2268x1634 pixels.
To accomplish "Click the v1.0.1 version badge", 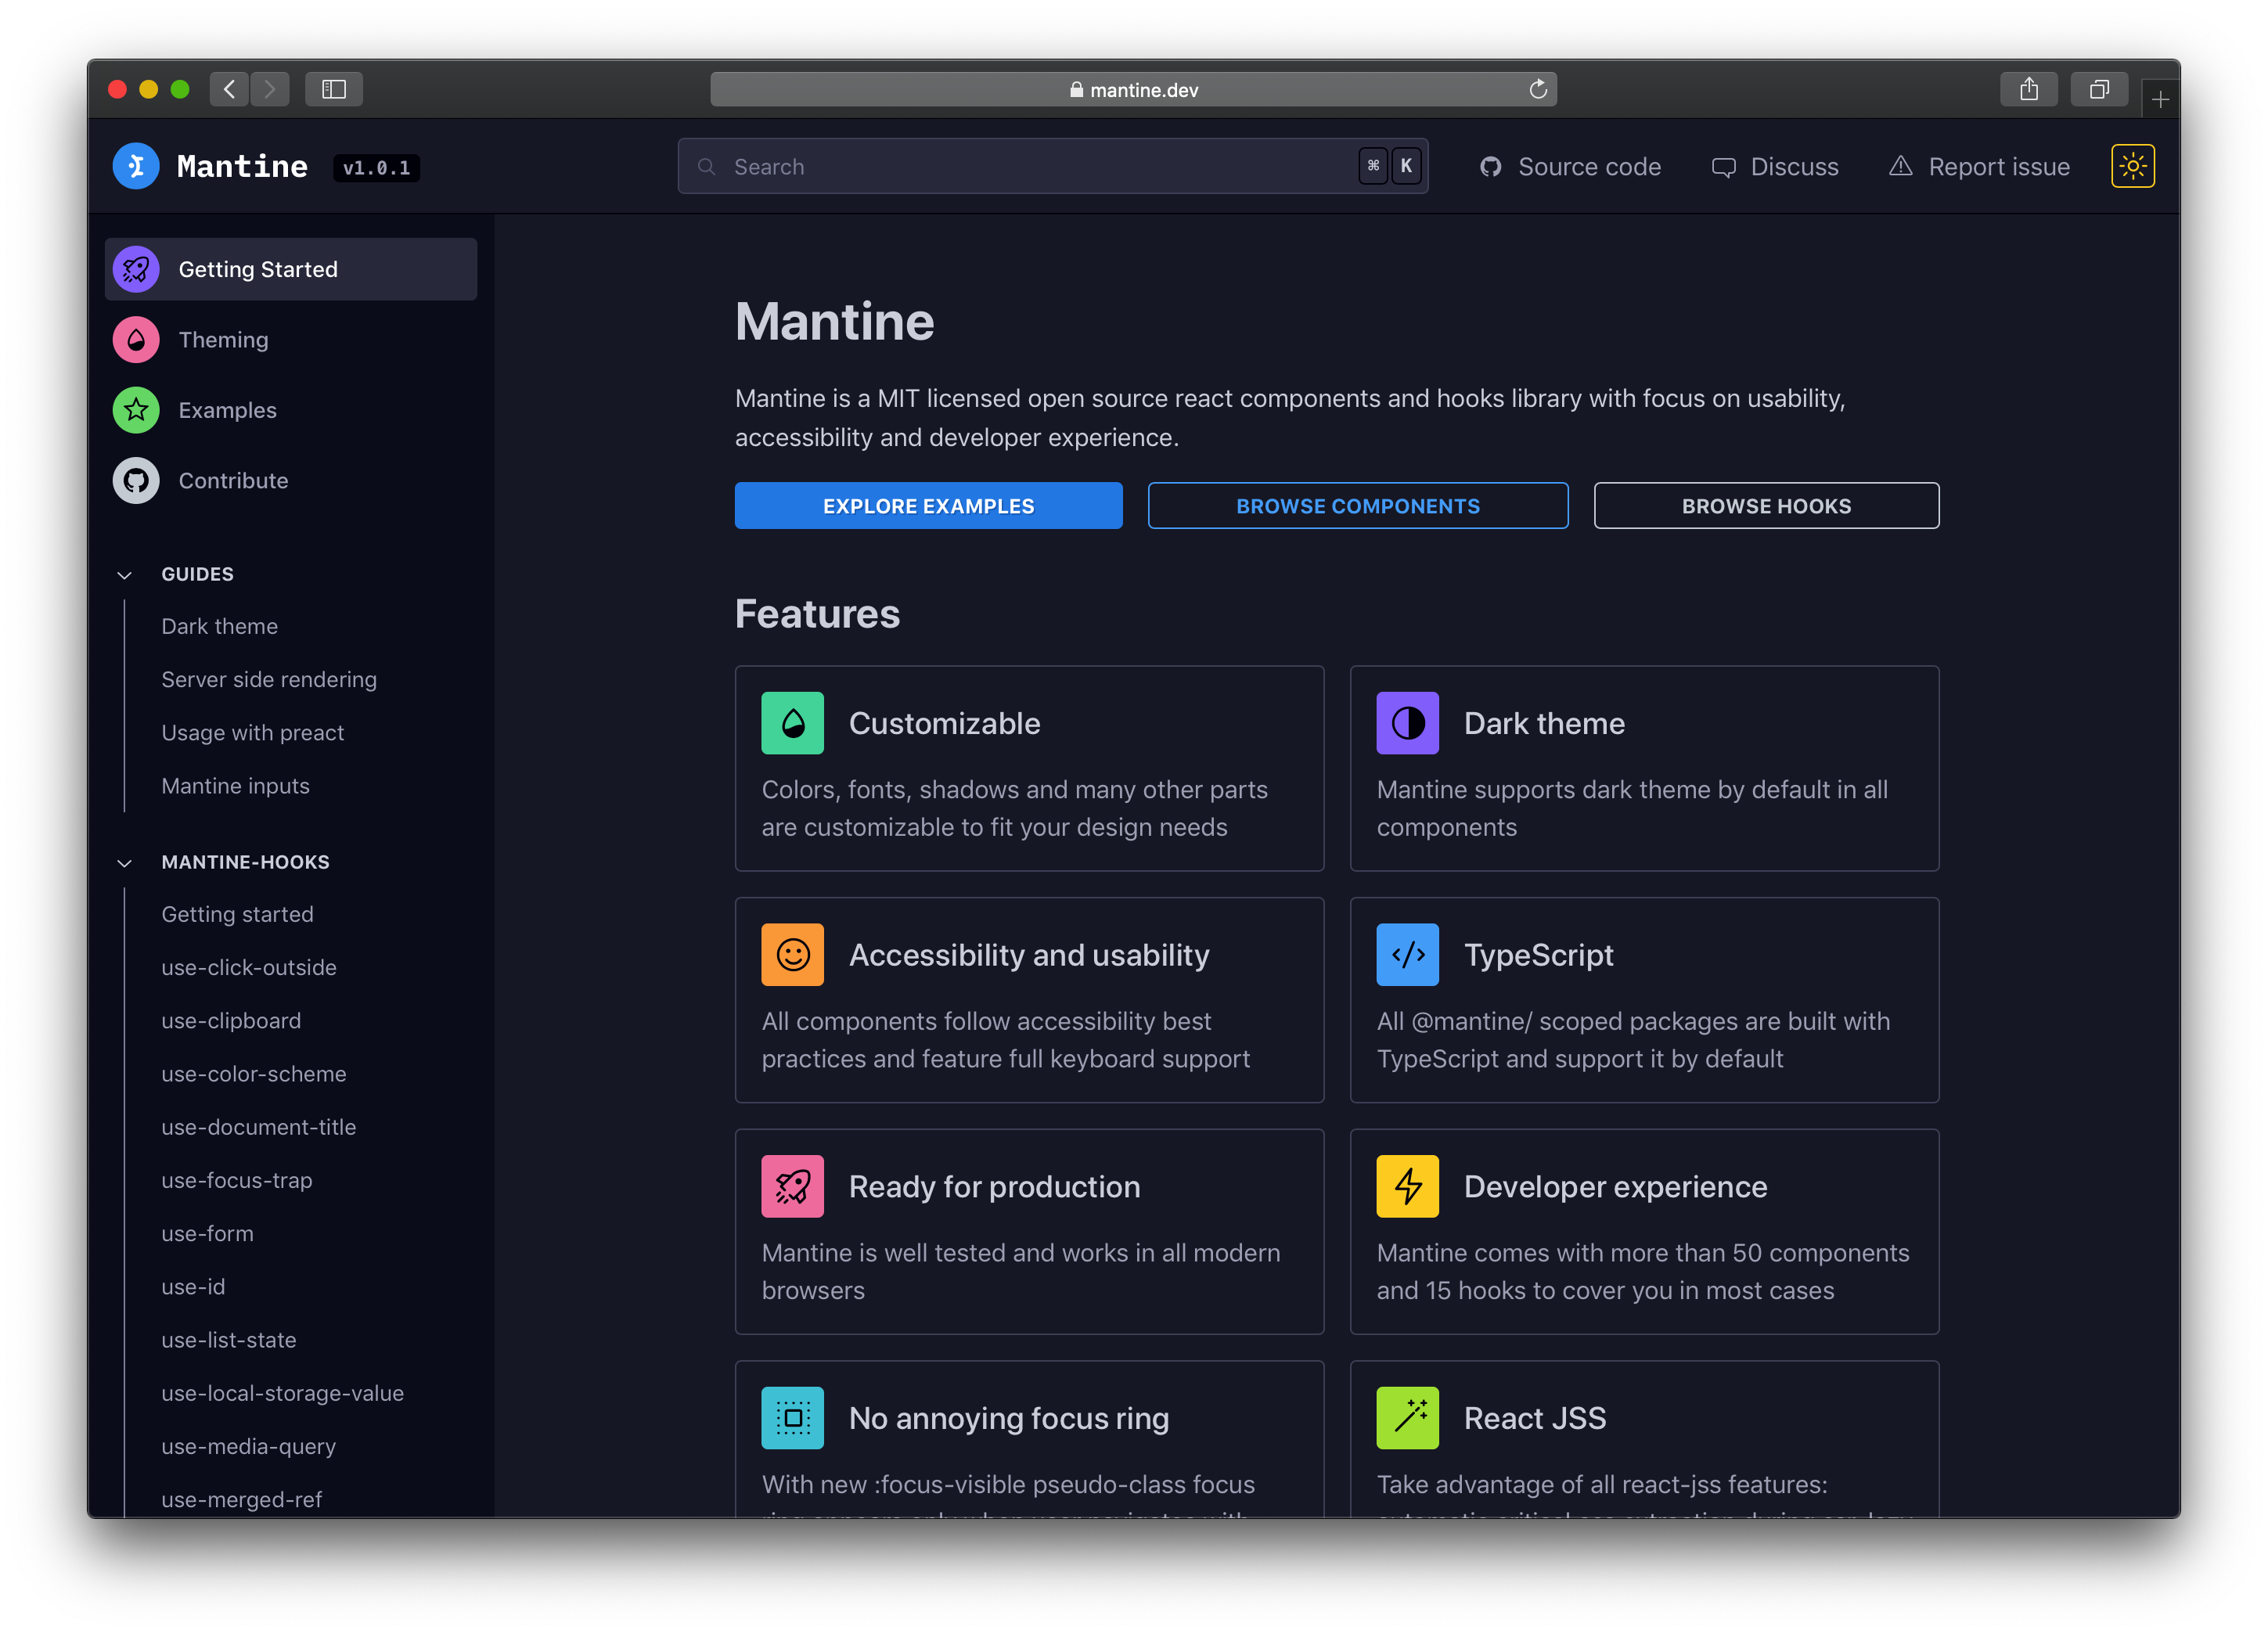I will coord(376,168).
